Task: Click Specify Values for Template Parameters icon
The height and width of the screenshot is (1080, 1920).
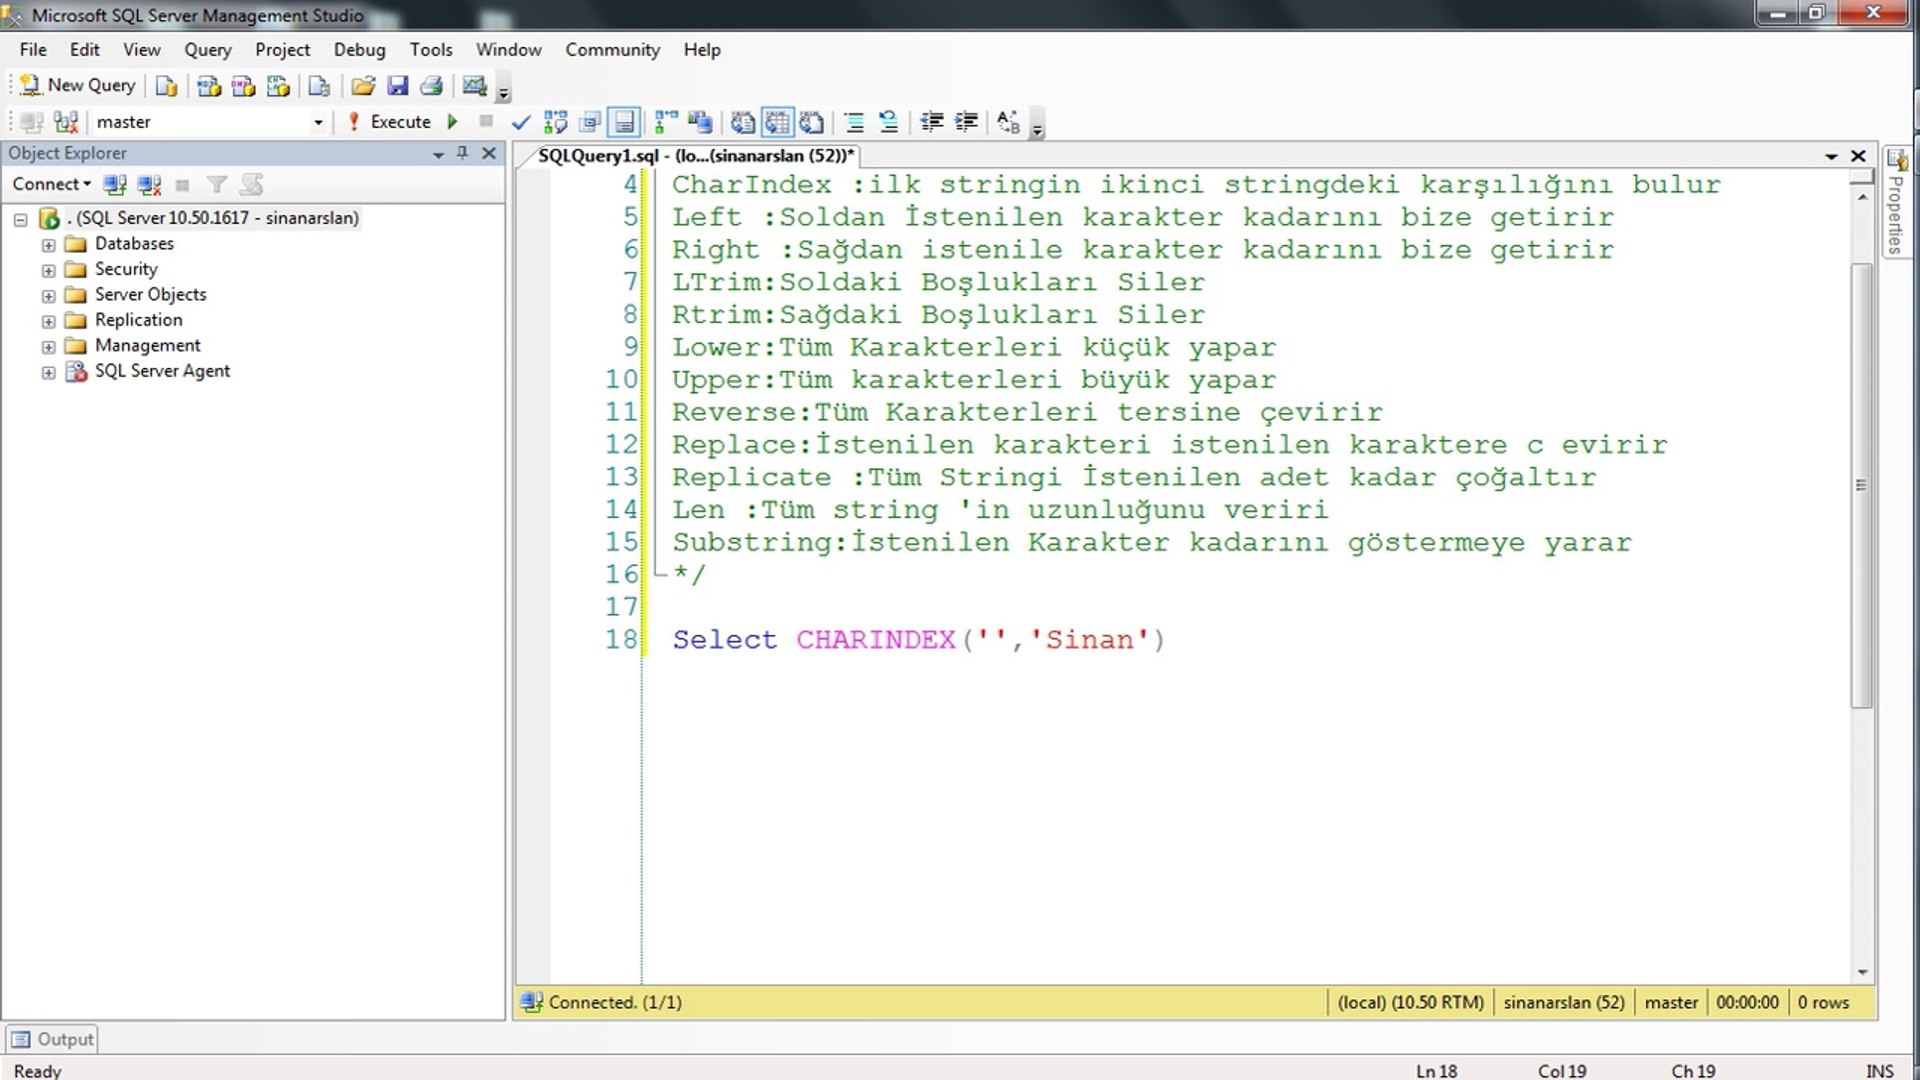Action: (x=1009, y=122)
